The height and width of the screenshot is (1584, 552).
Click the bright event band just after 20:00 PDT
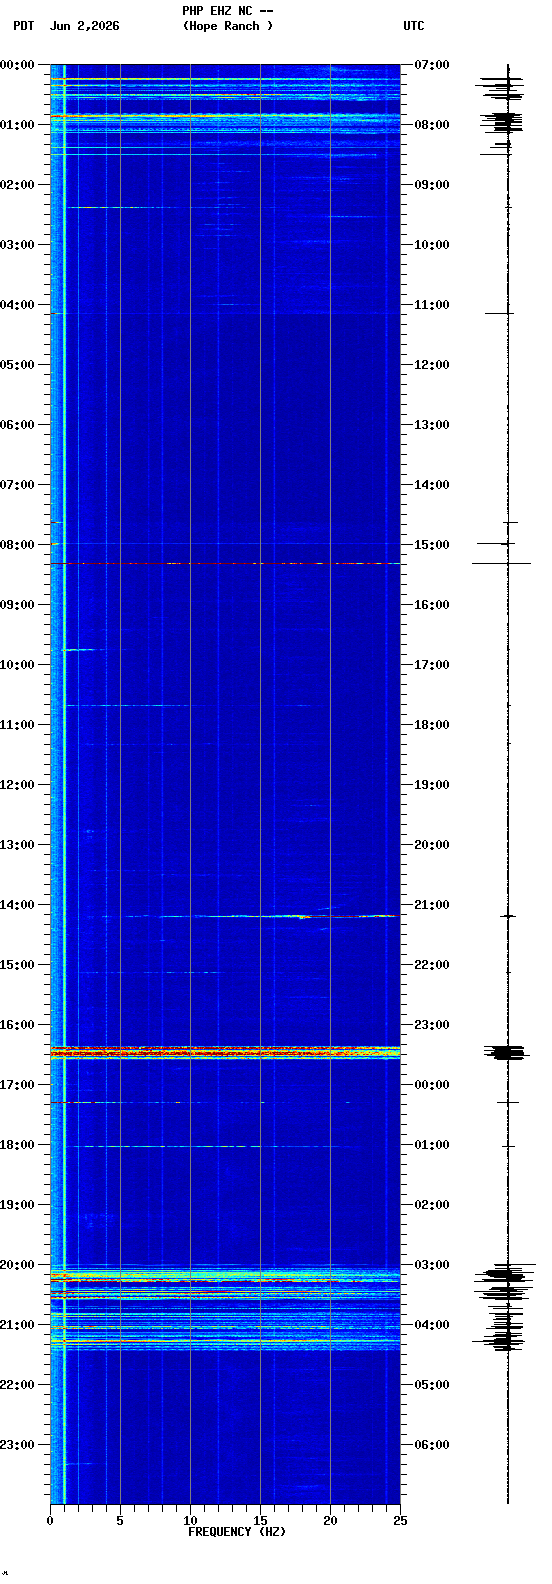click(x=225, y=1275)
